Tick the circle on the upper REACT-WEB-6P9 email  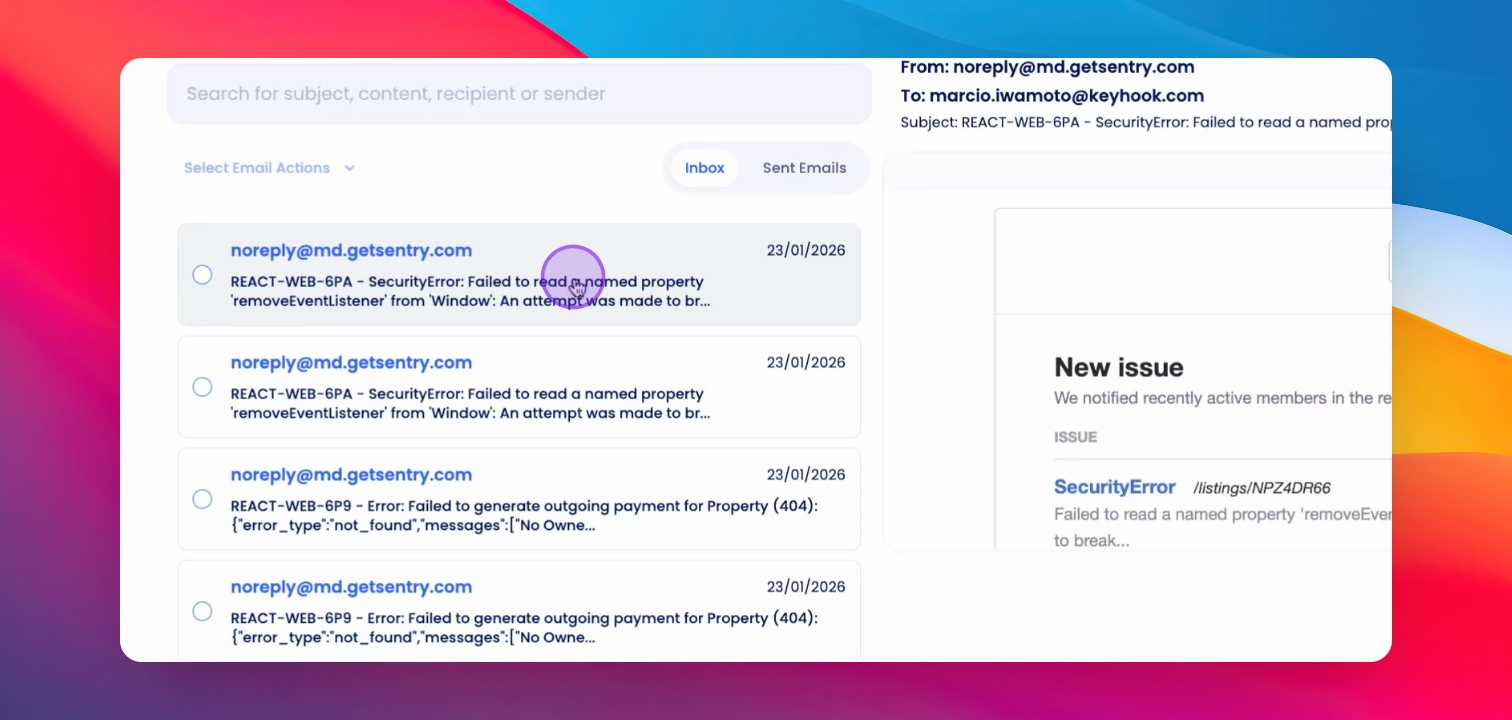point(202,498)
